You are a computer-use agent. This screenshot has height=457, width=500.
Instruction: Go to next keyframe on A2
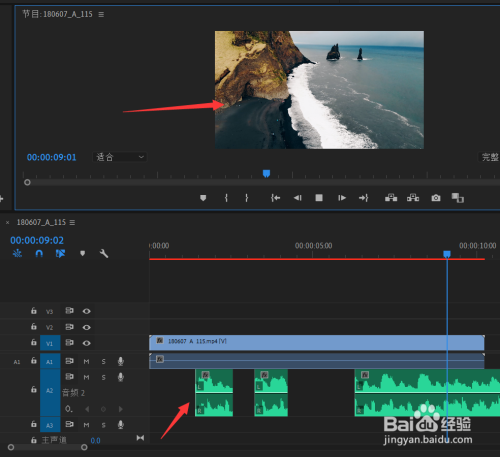pos(121,409)
